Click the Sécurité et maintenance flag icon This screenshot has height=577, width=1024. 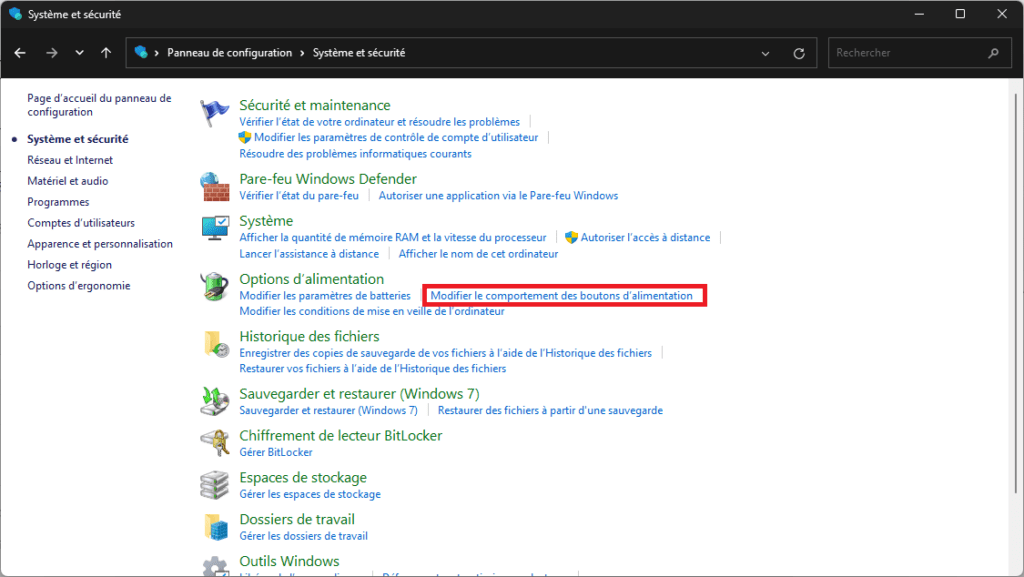(x=215, y=114)
